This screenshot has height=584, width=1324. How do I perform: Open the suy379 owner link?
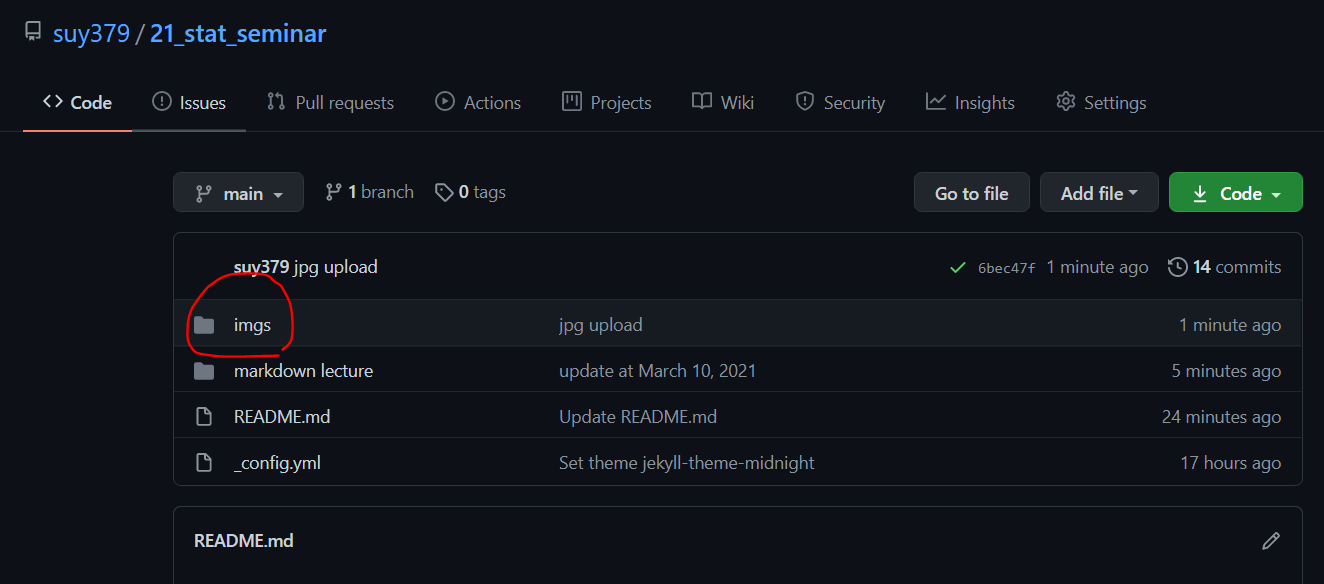(x=91, y=33)
